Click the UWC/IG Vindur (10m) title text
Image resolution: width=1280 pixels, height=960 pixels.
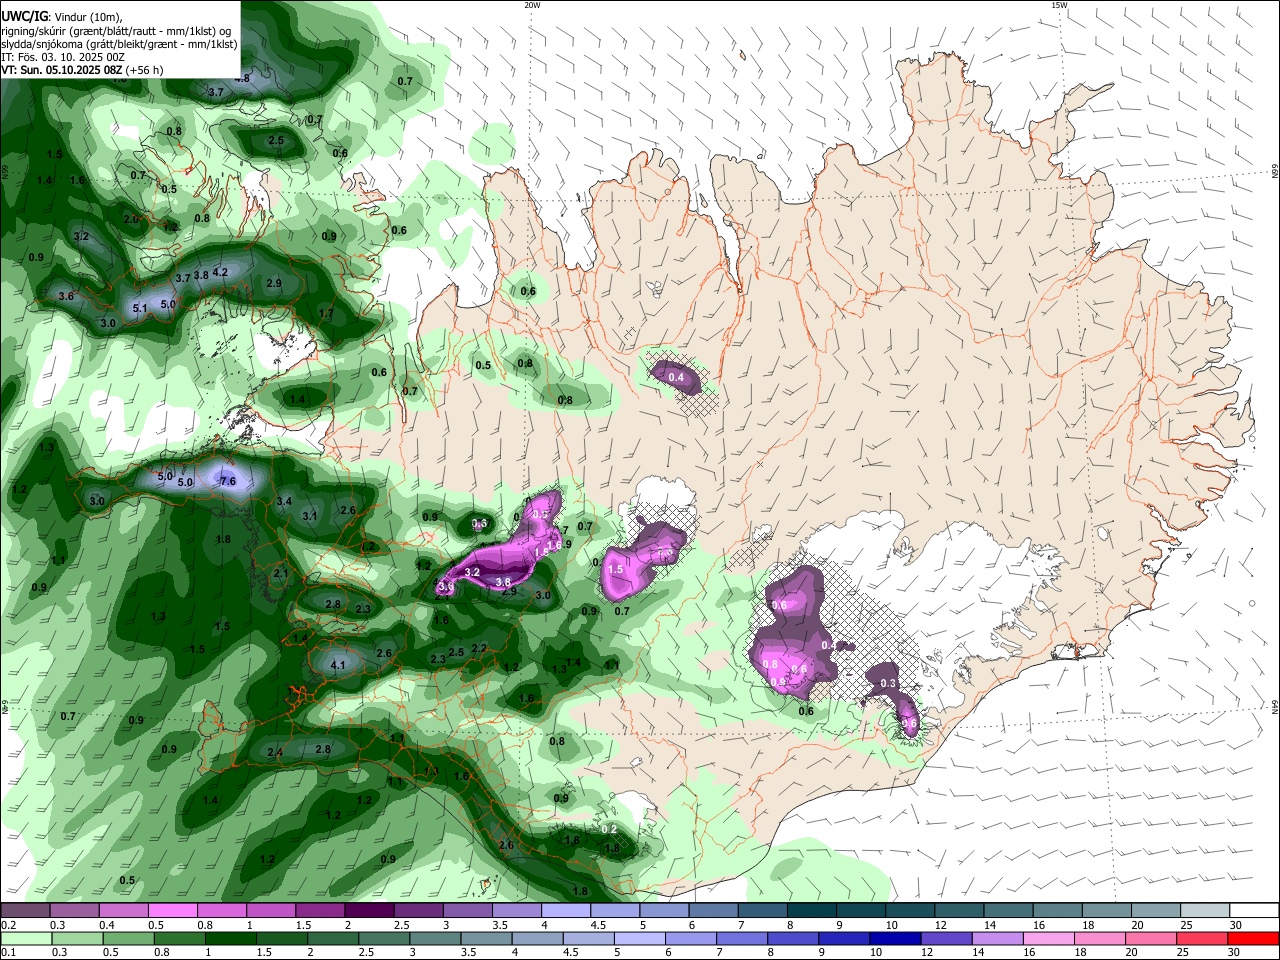(x=60, y=16)
